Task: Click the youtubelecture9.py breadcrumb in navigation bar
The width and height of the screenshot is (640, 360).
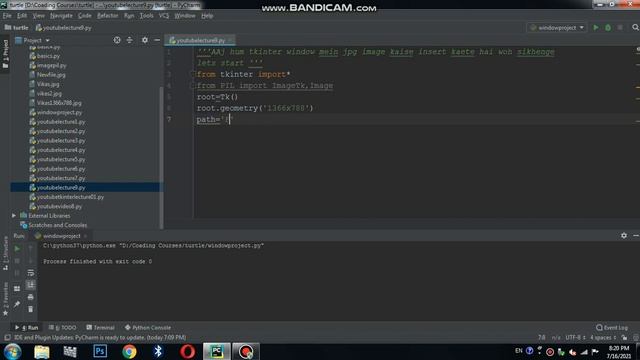Action: pyautogui.click(x=63, y=28)
